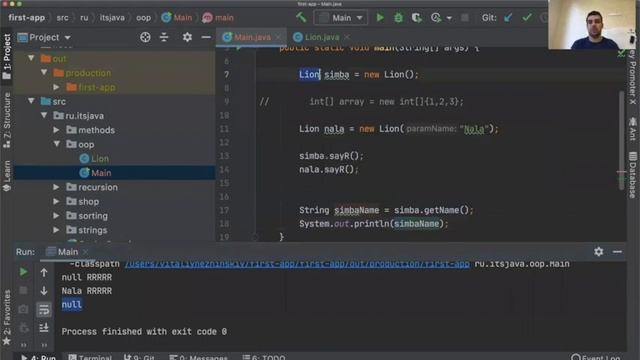This screenshot has width=640, height=360.
Task: Open the Ant side panel
Action: [633, 129]
